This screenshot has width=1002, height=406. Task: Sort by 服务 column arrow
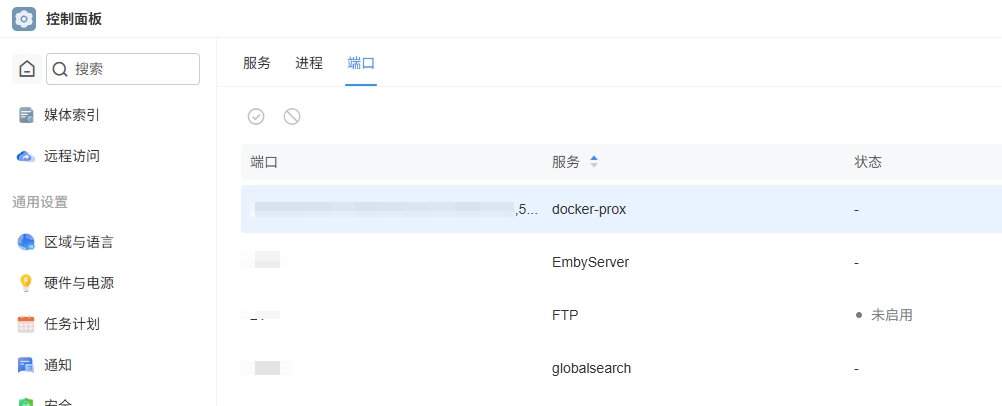tap(594, 162)
